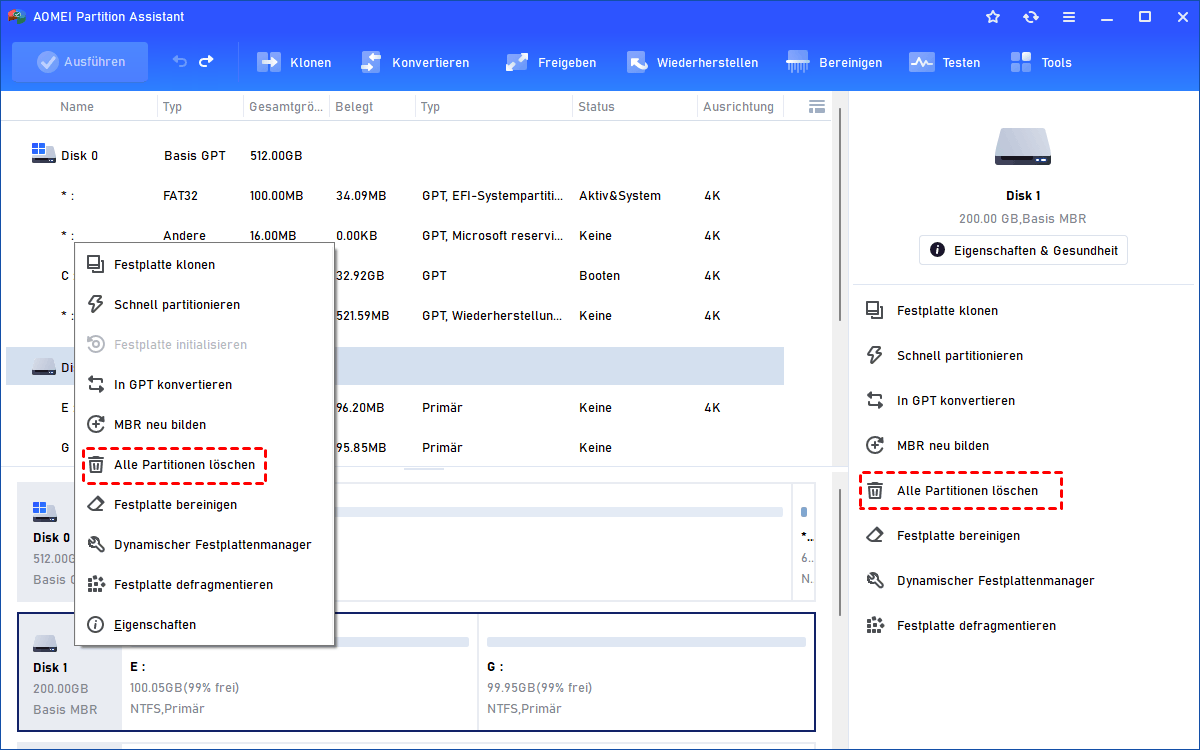Image resolution: width=1200 pixels, height=750 pixels.
Task: Click the trash icon in right panel
Action: [875, 491]
